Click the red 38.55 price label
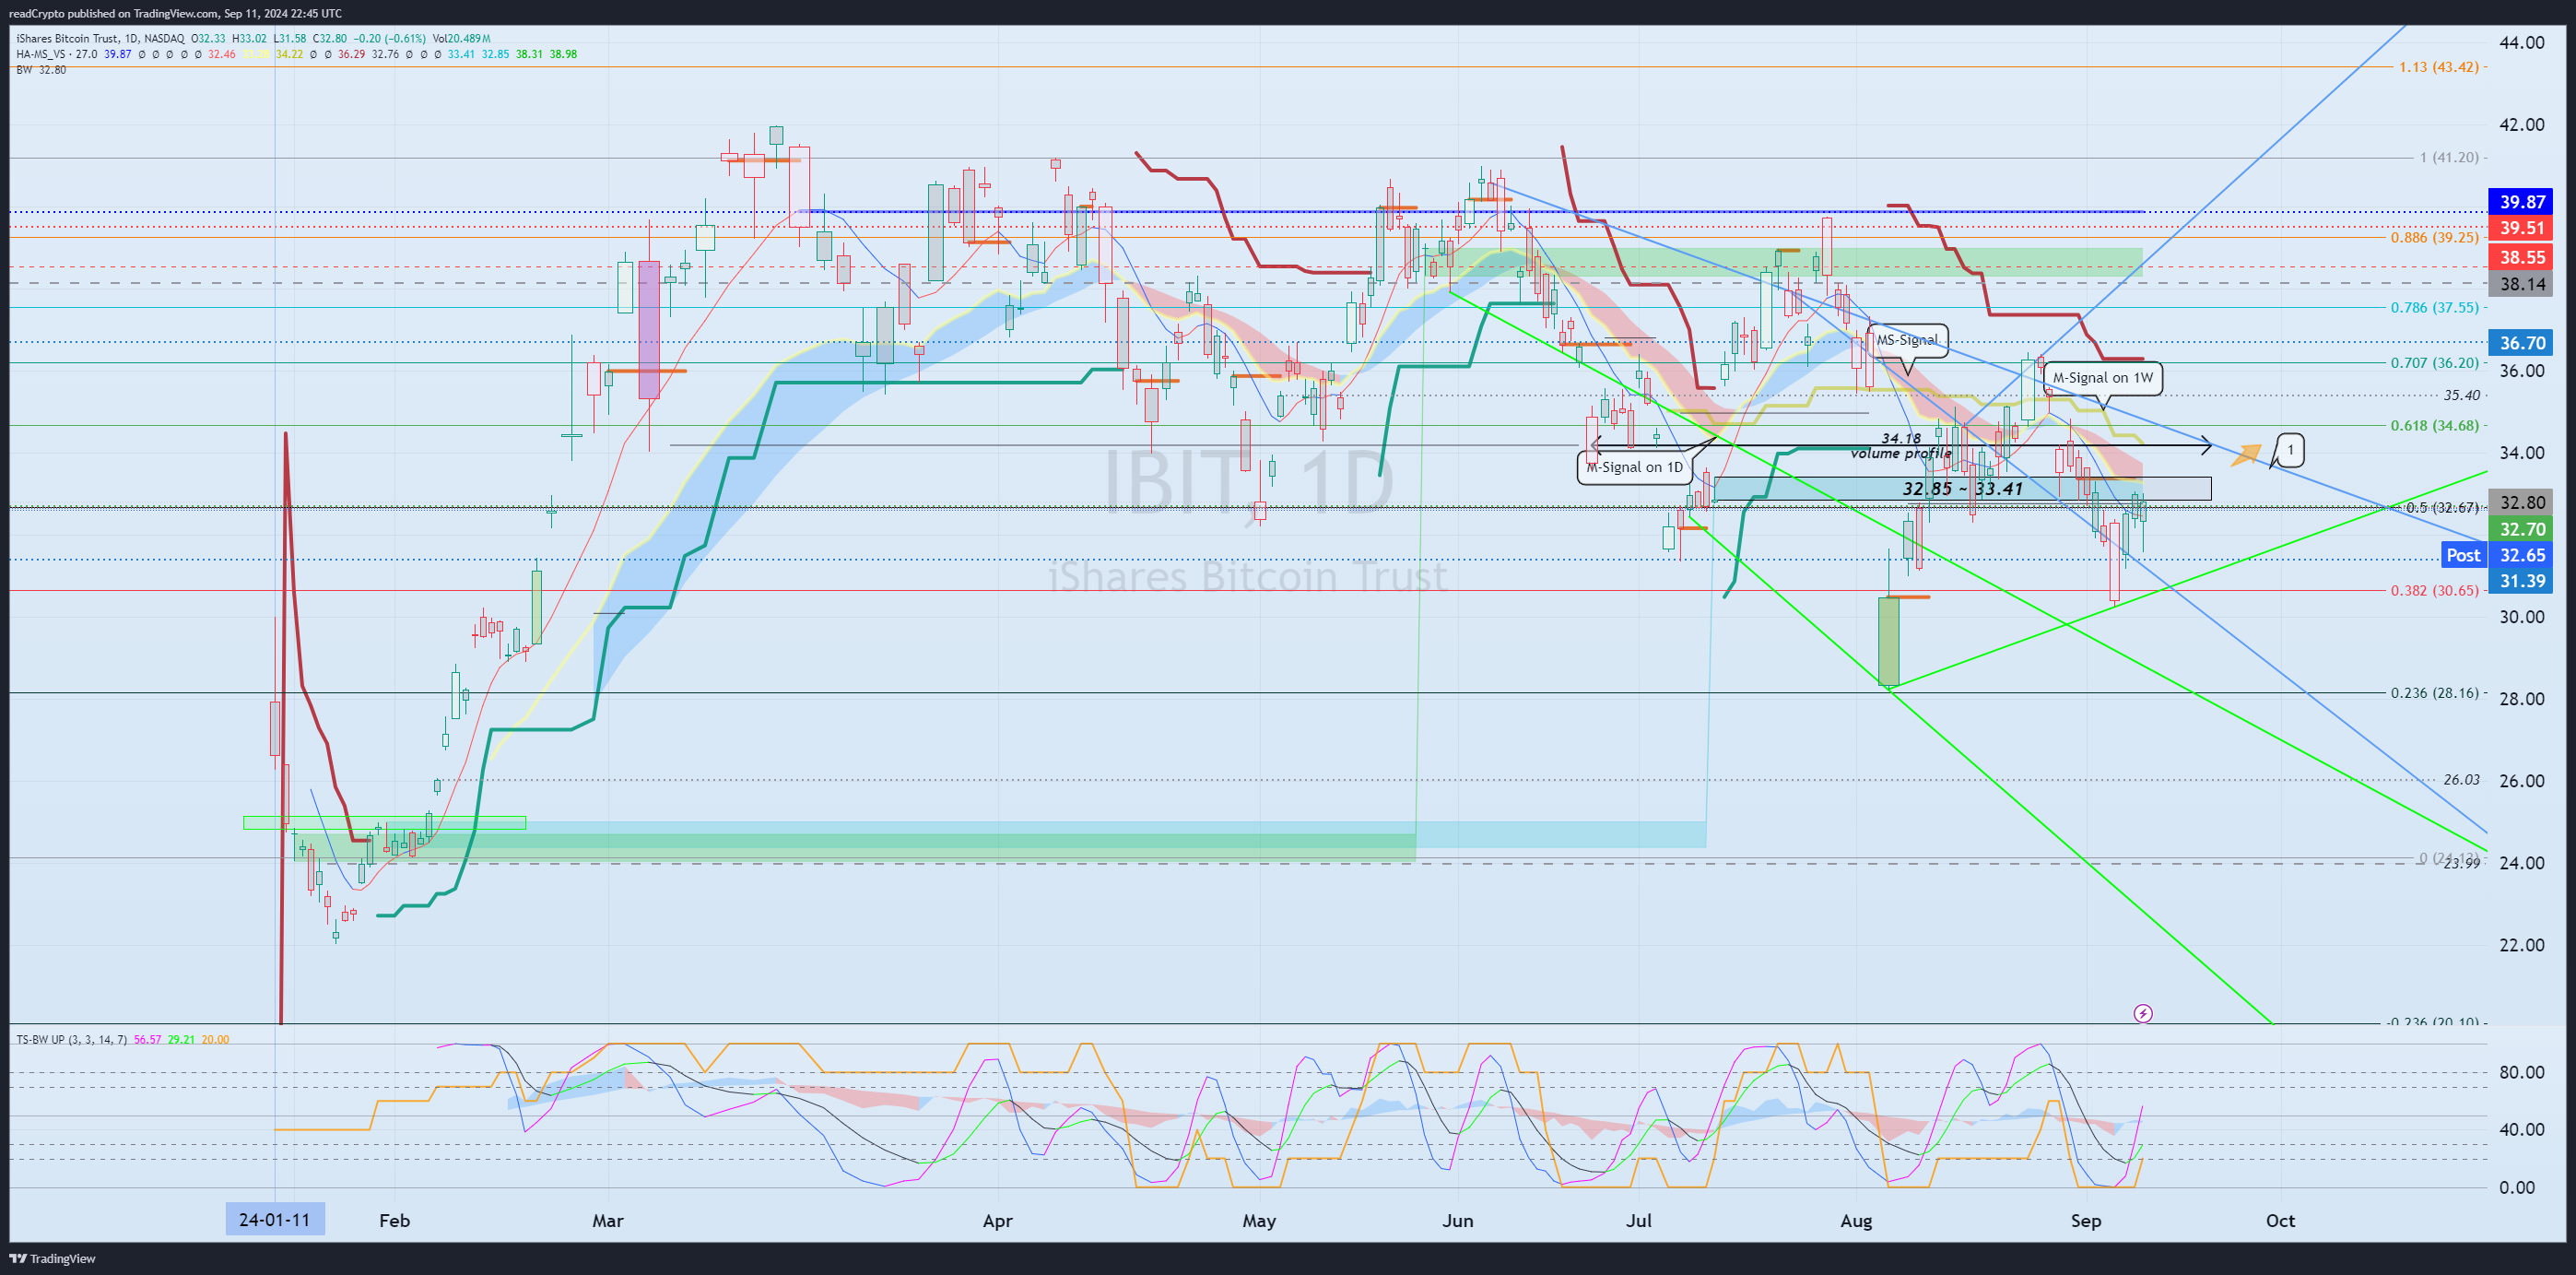The image size is (2576, 1275). point(2522,257)
